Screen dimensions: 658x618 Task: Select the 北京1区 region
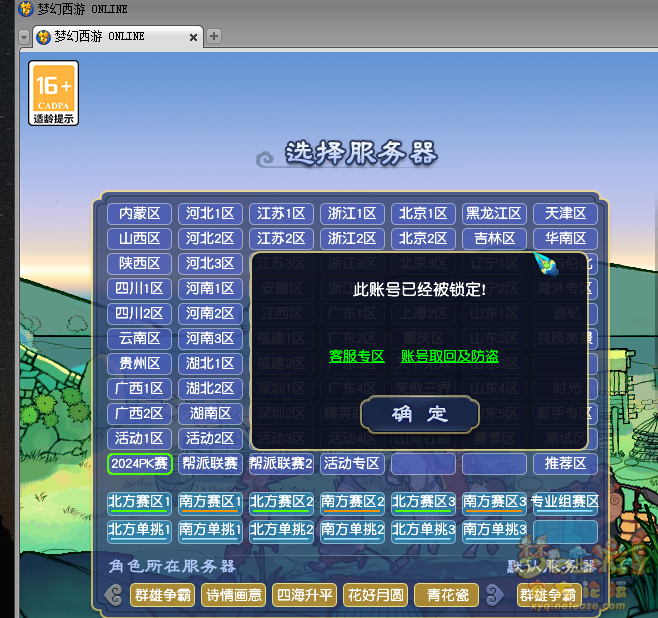pos(423,214)
